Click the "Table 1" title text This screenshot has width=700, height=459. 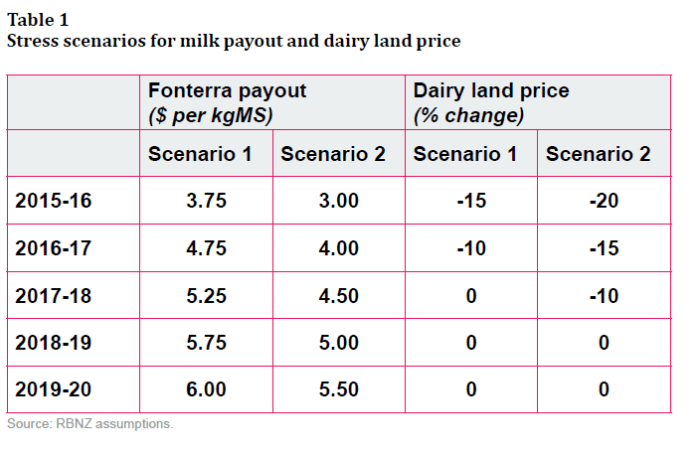[38, 19]
